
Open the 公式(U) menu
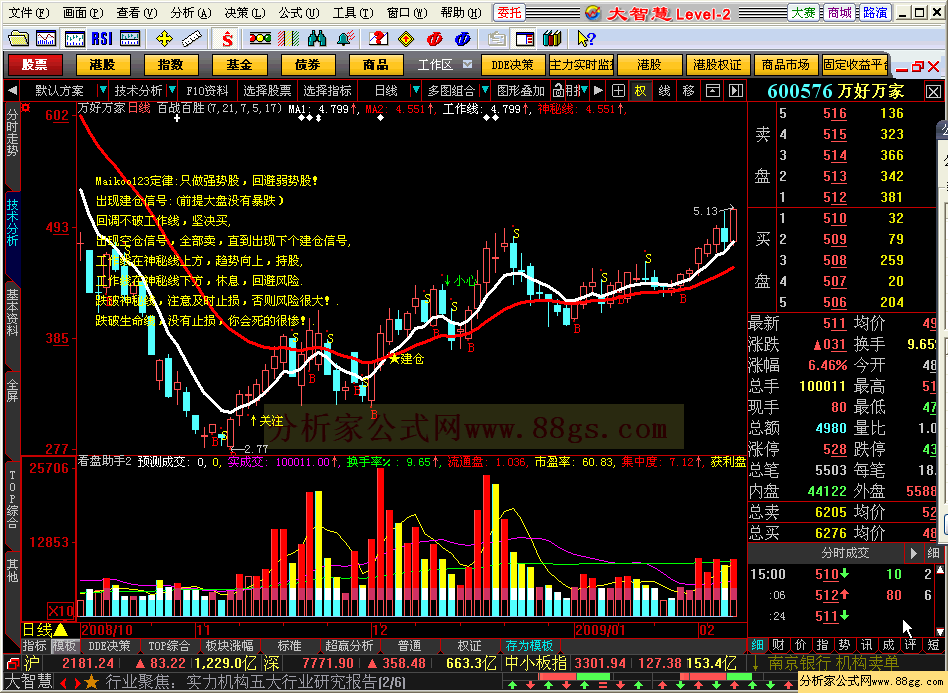pos(299,13)
